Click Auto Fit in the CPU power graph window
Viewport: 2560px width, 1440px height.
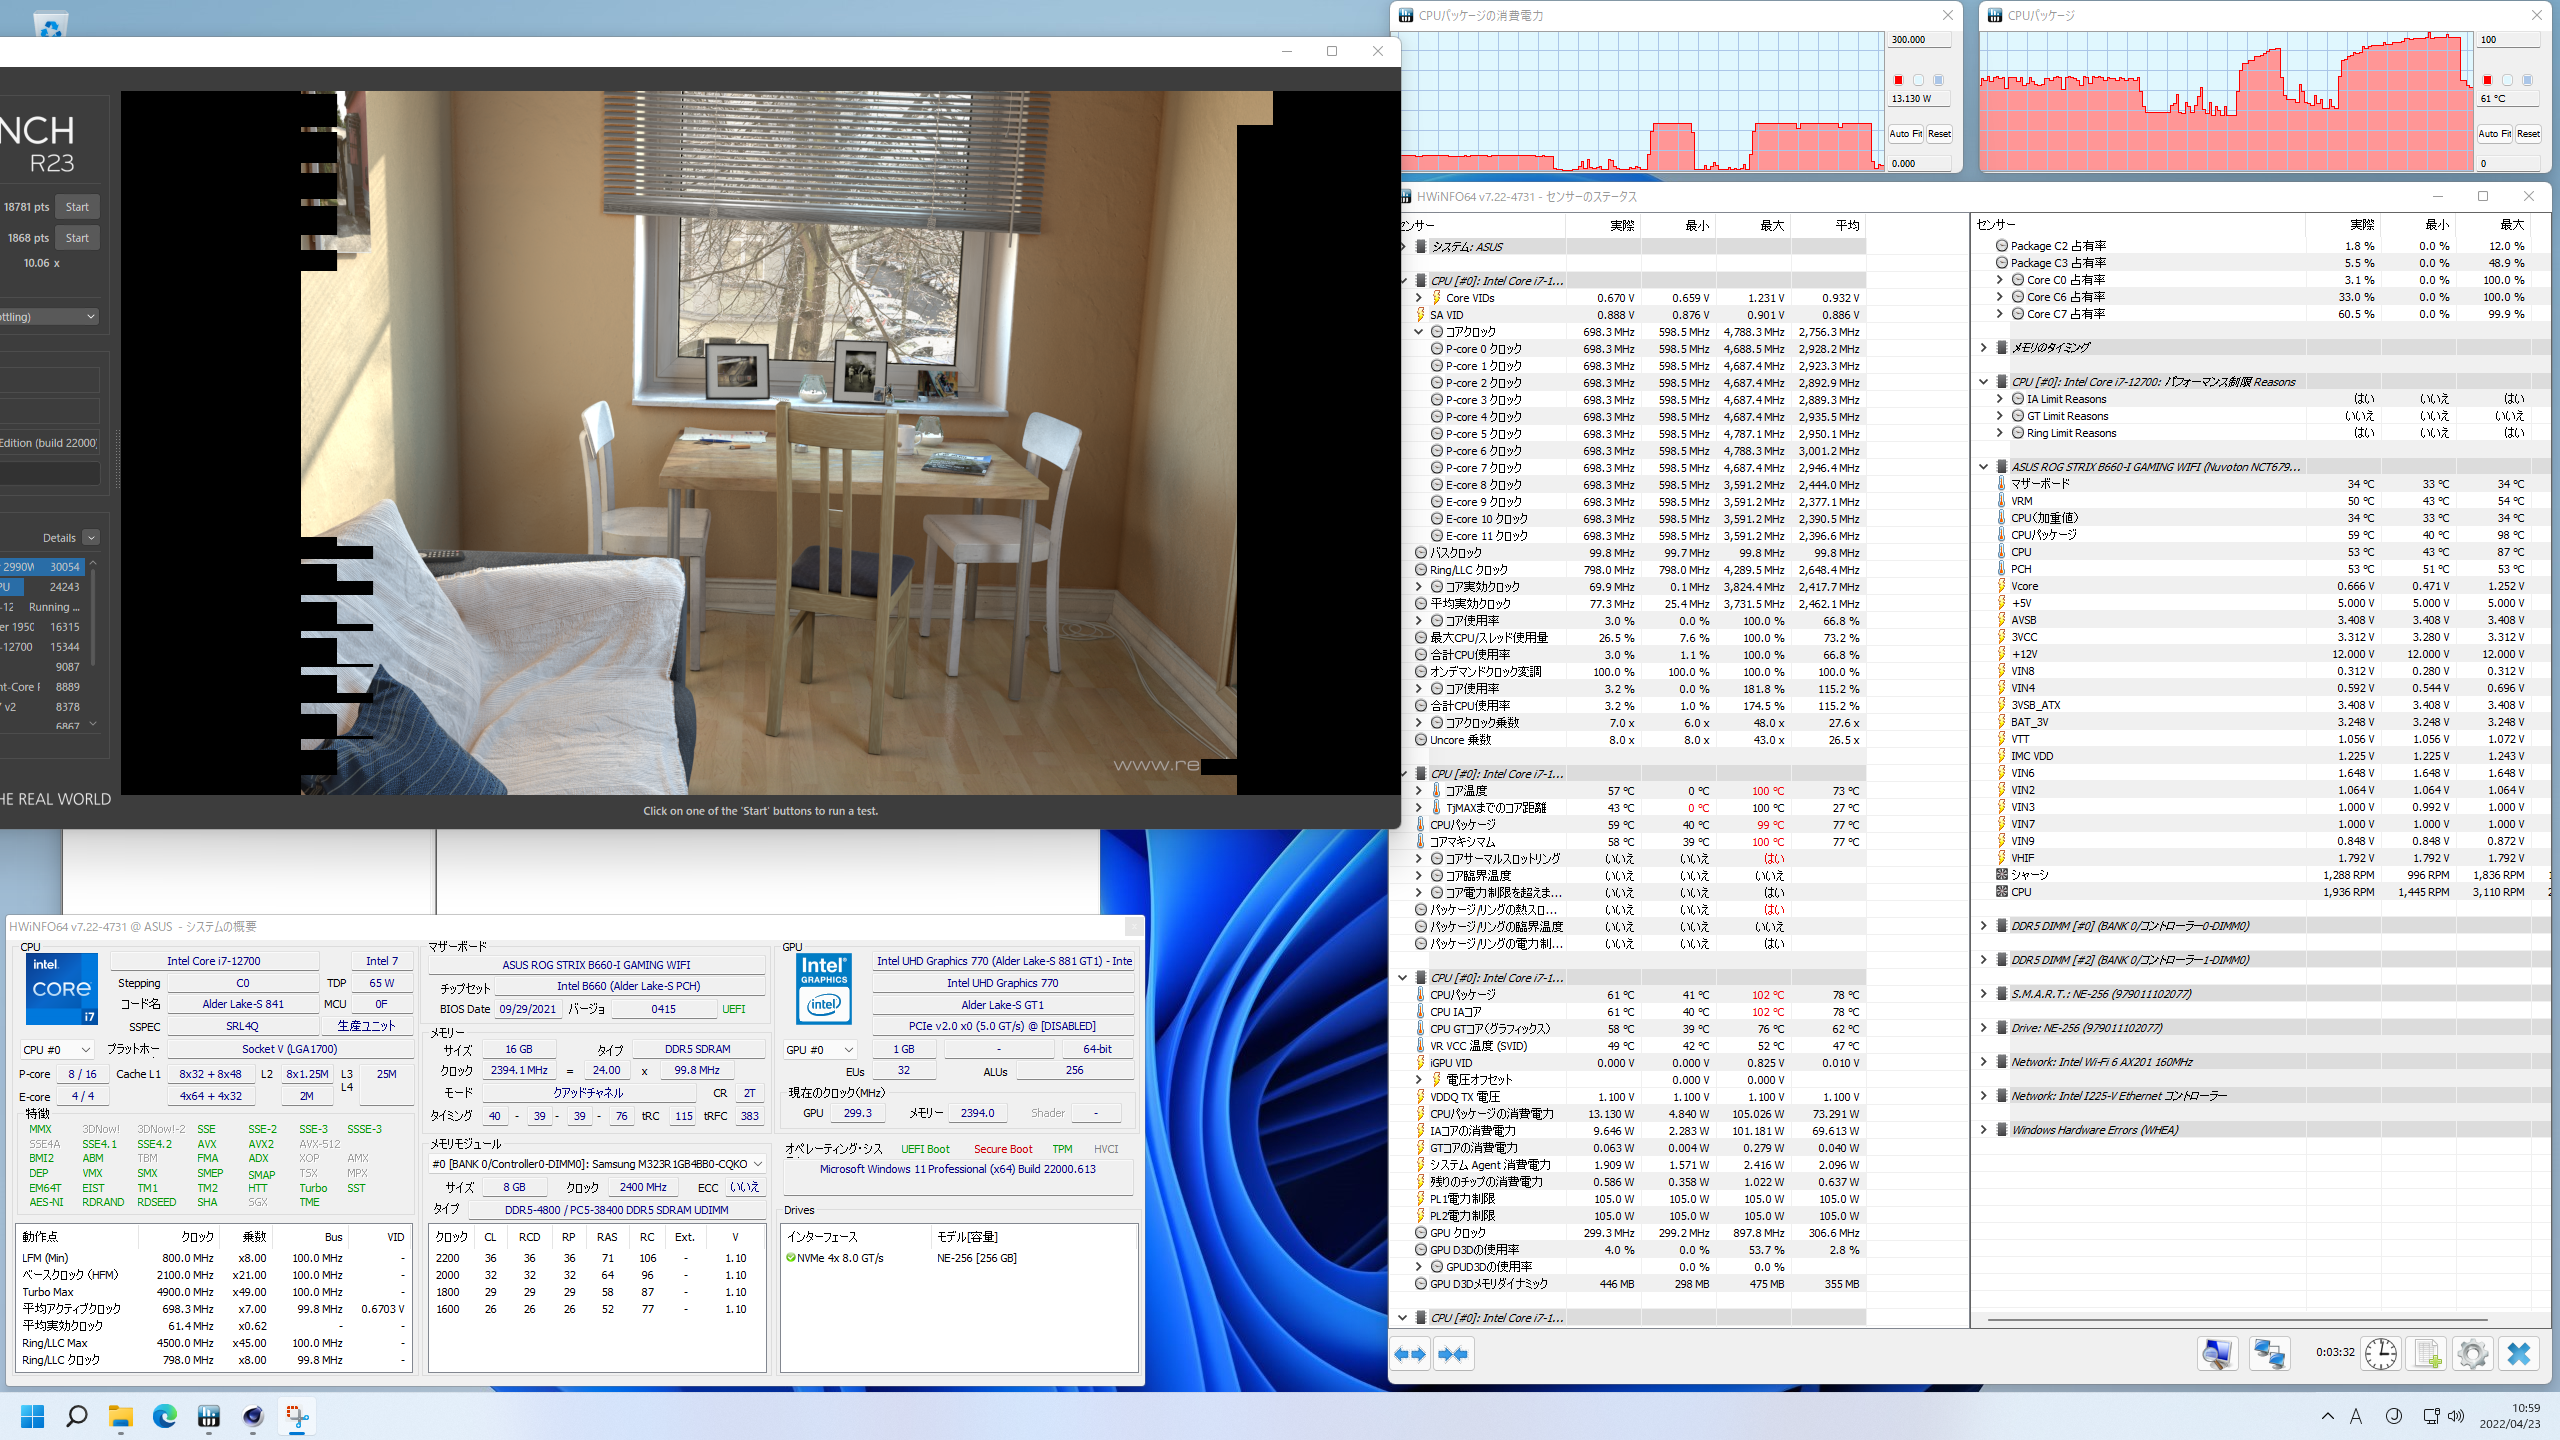[1906, 134]
